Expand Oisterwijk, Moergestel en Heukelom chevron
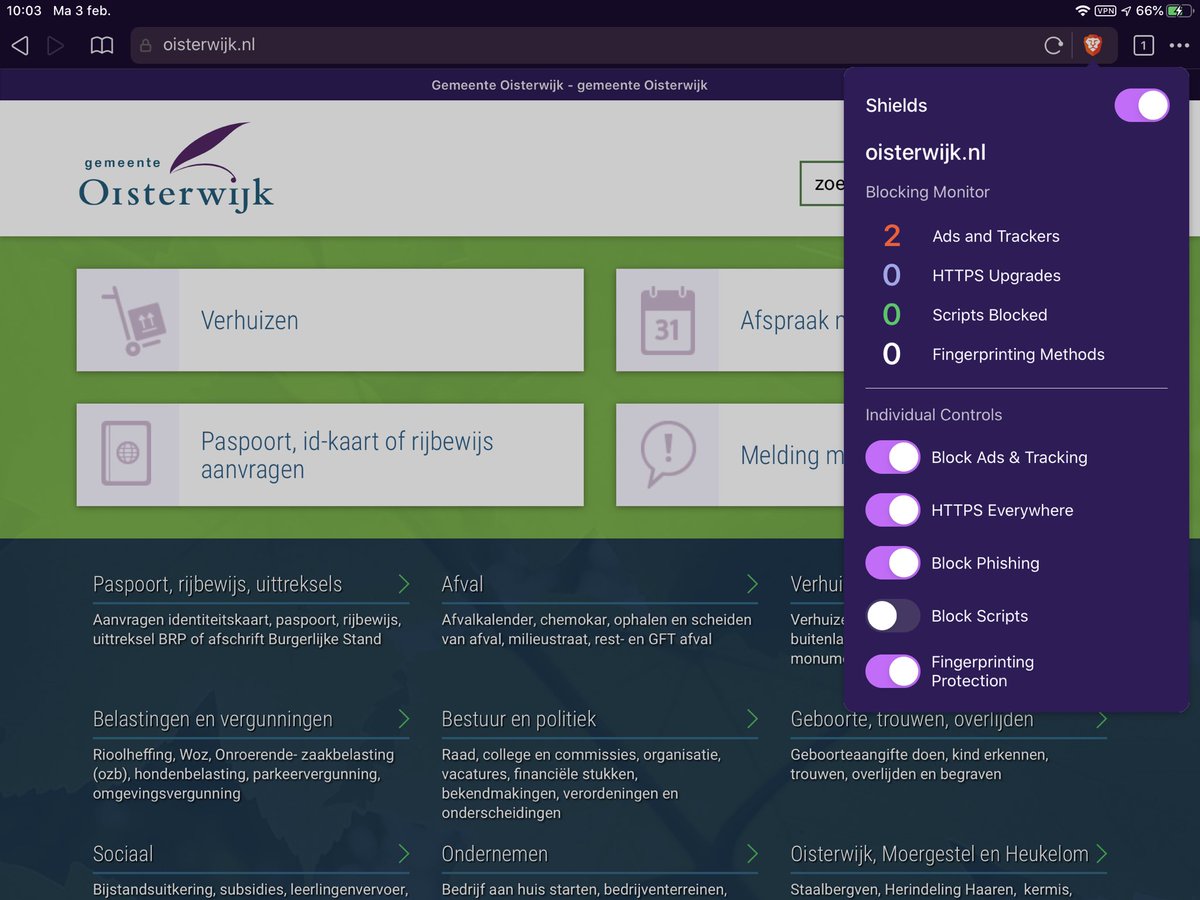1200x900 pixels. (1101, 854)
